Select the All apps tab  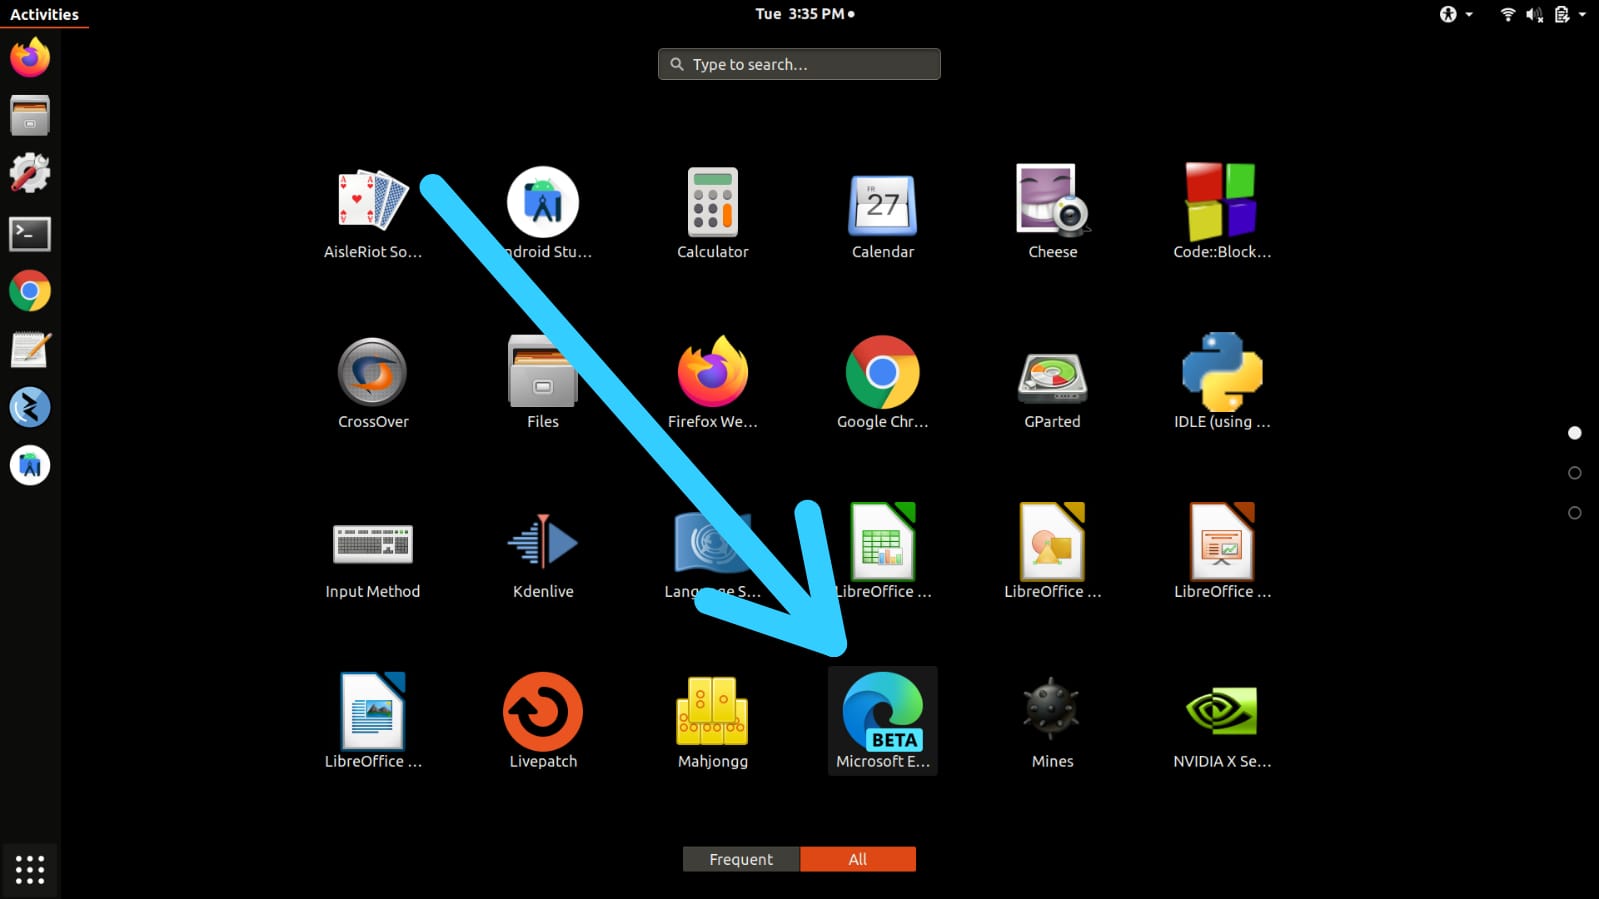click(858, 859)
